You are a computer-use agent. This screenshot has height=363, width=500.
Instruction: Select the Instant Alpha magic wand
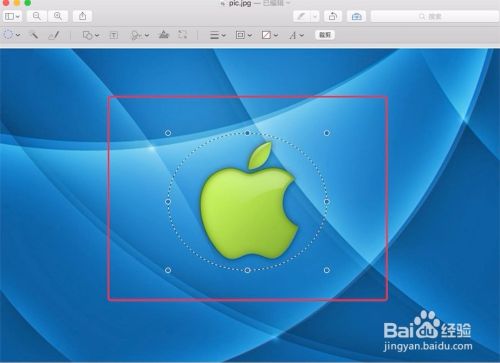(x=33, y=35)
